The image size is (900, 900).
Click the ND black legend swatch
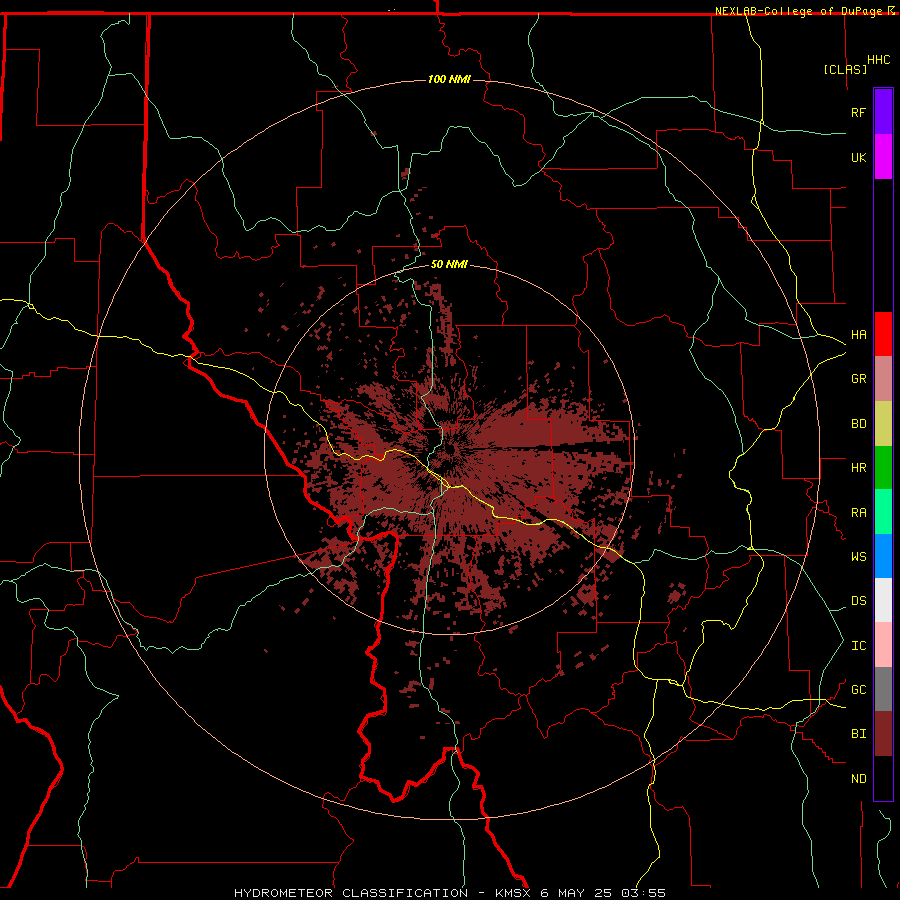(883, 778)
